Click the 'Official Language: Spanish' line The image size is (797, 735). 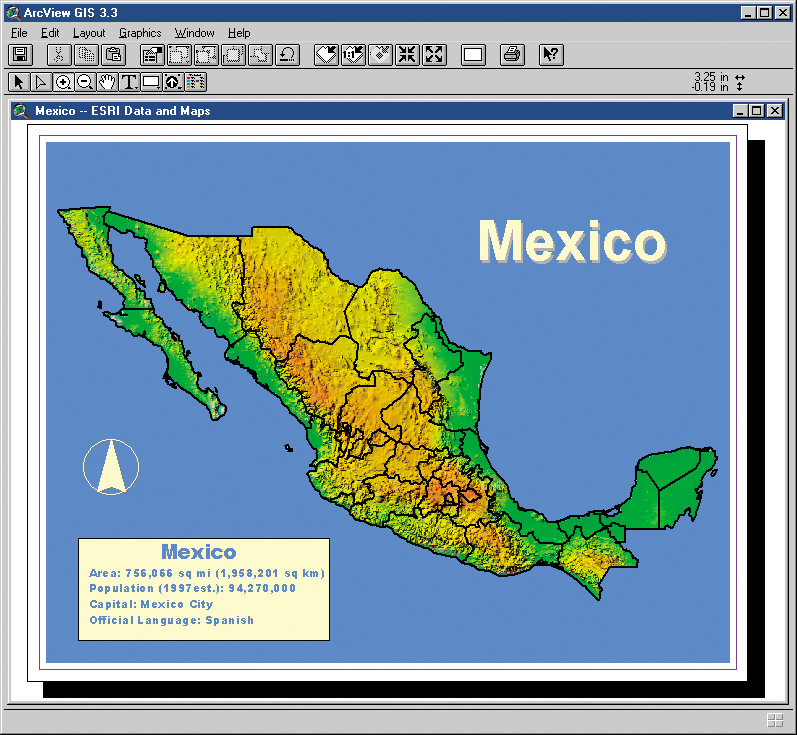tap(171, 620)
